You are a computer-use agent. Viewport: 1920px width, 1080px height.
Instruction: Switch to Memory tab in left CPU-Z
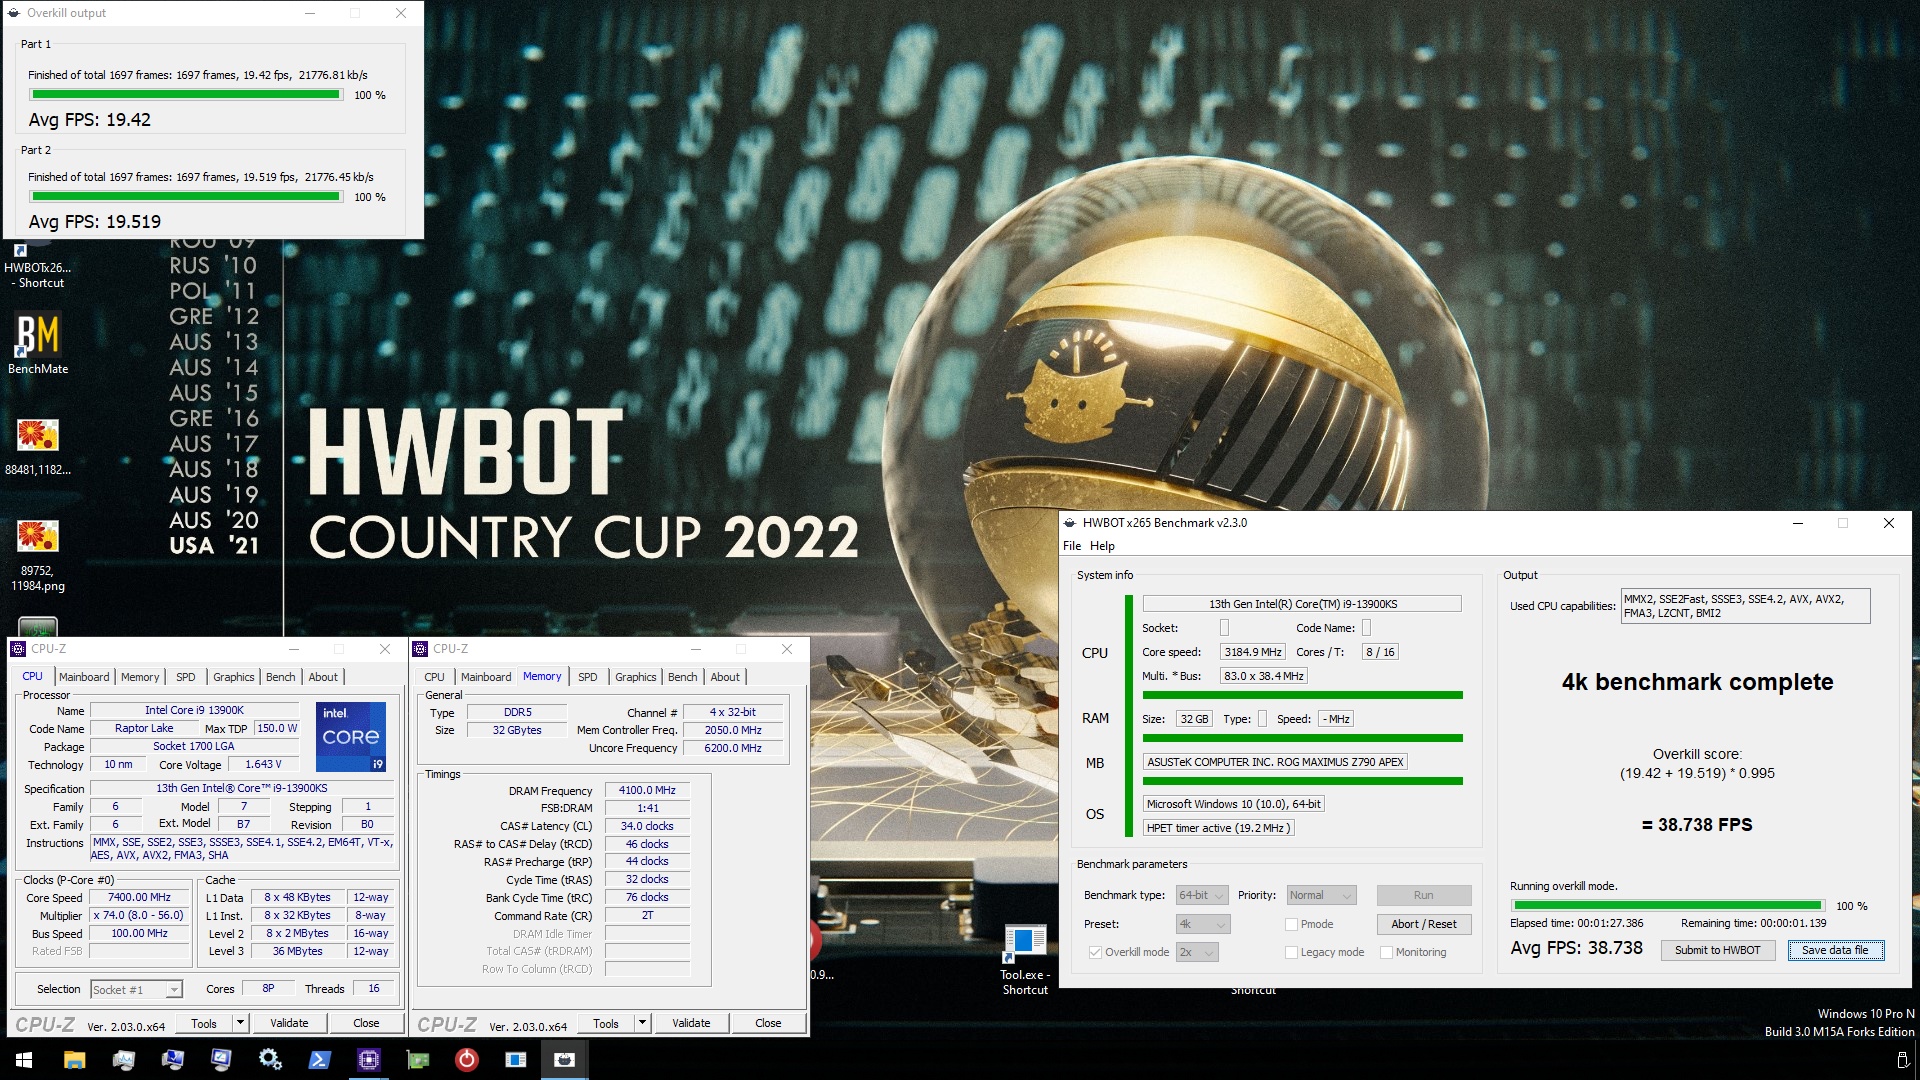click(140, 677)
